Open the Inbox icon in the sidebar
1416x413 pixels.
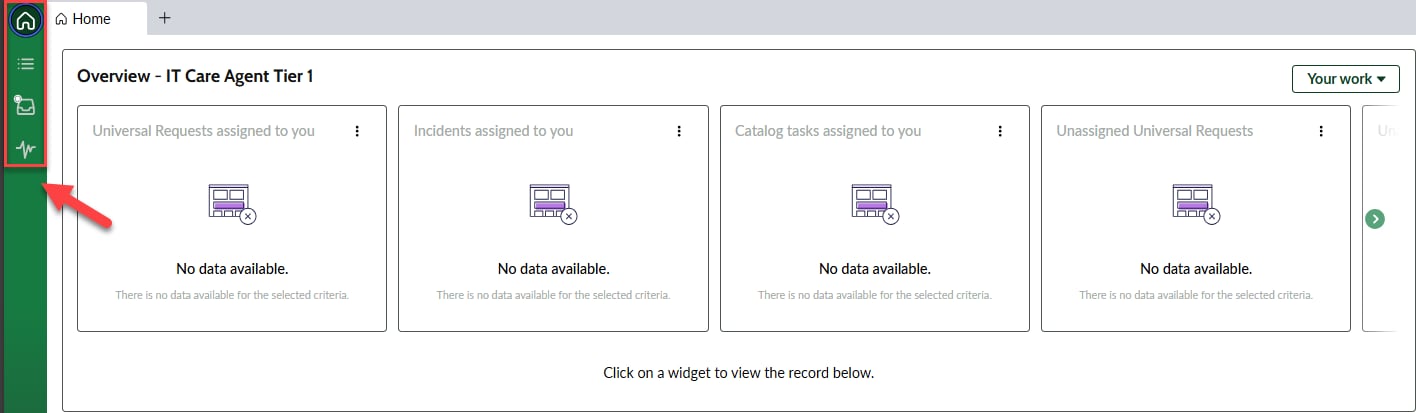coord(25,105)
